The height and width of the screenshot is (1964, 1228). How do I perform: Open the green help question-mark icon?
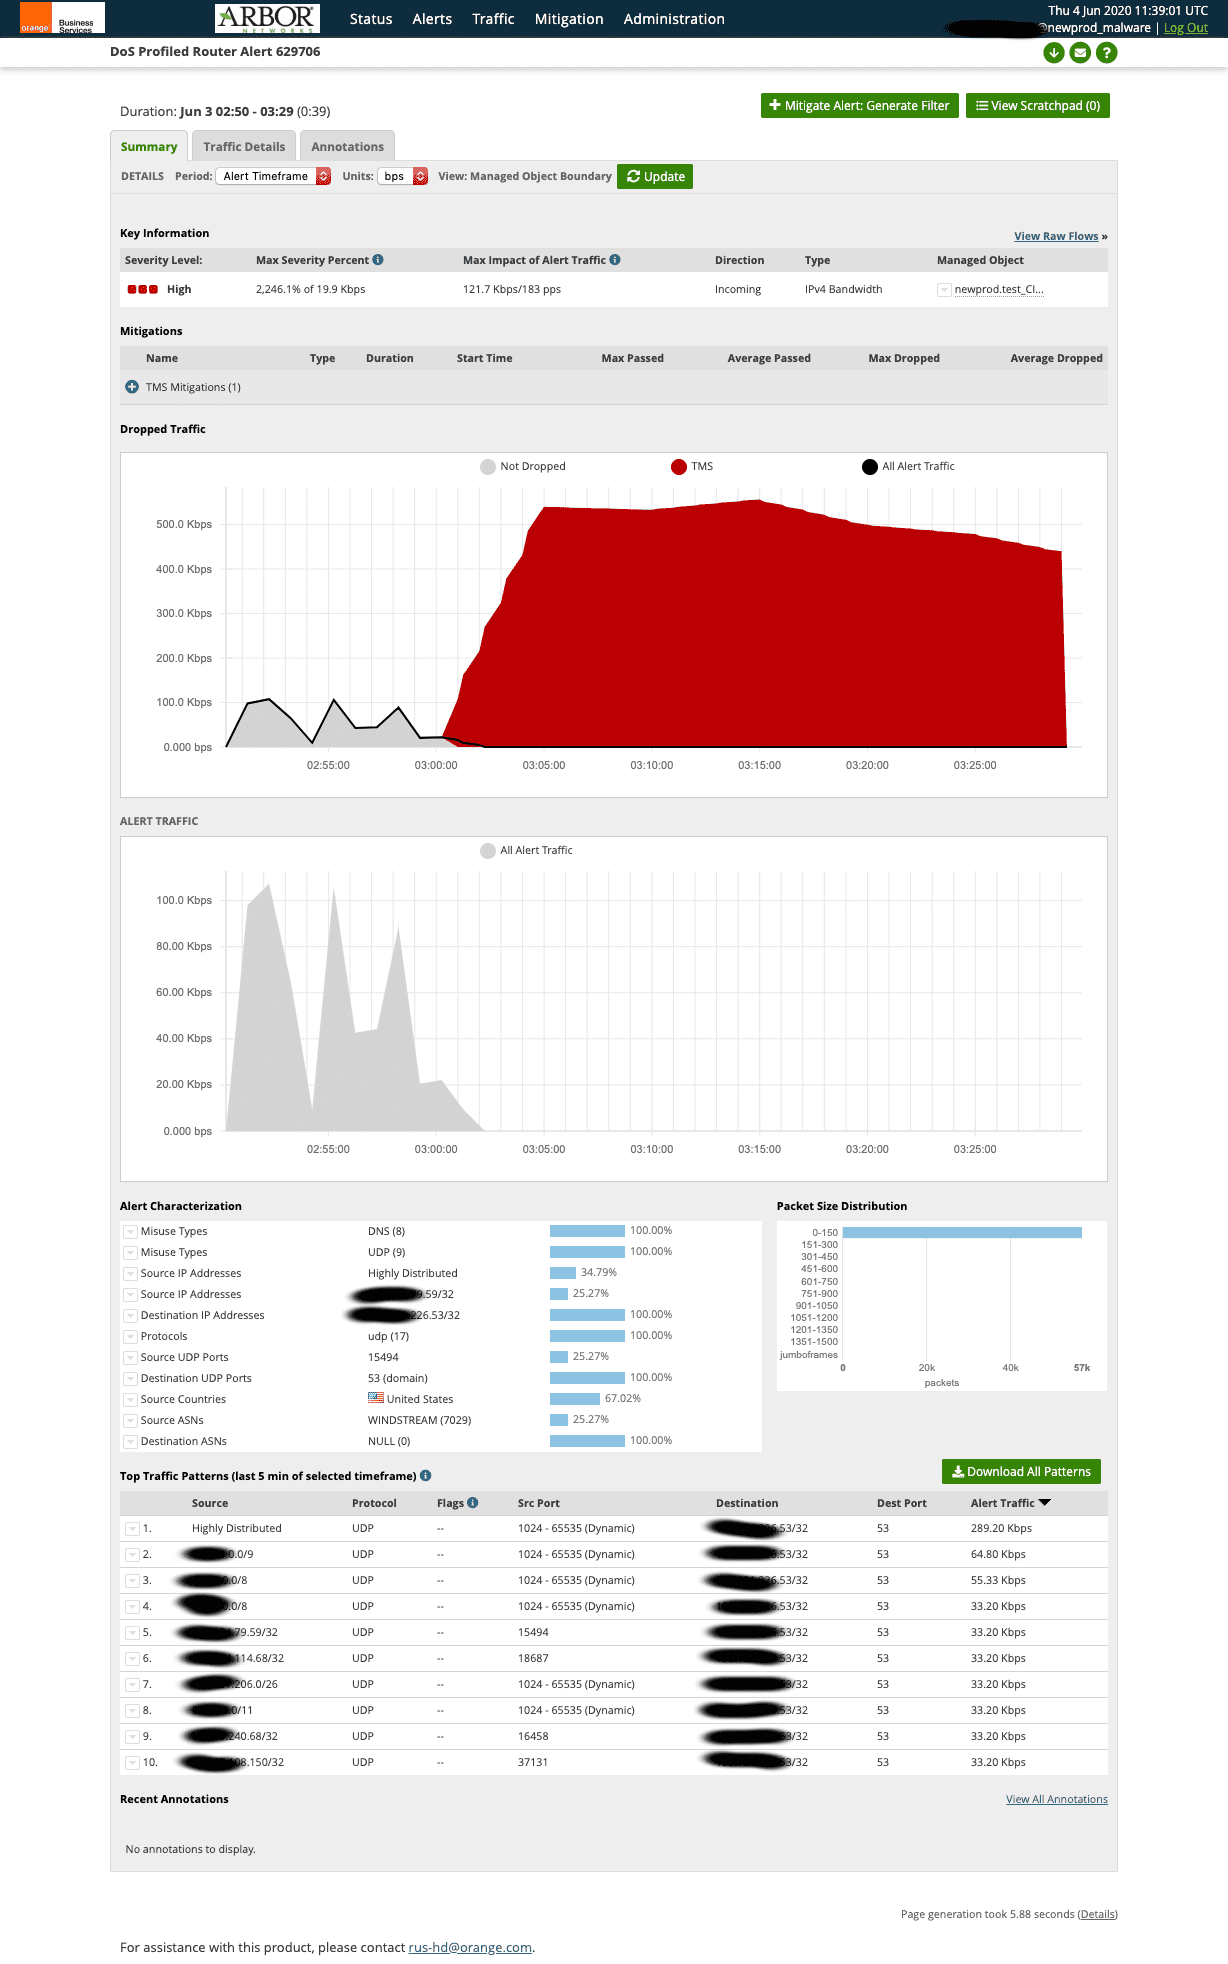(1106, 53)
